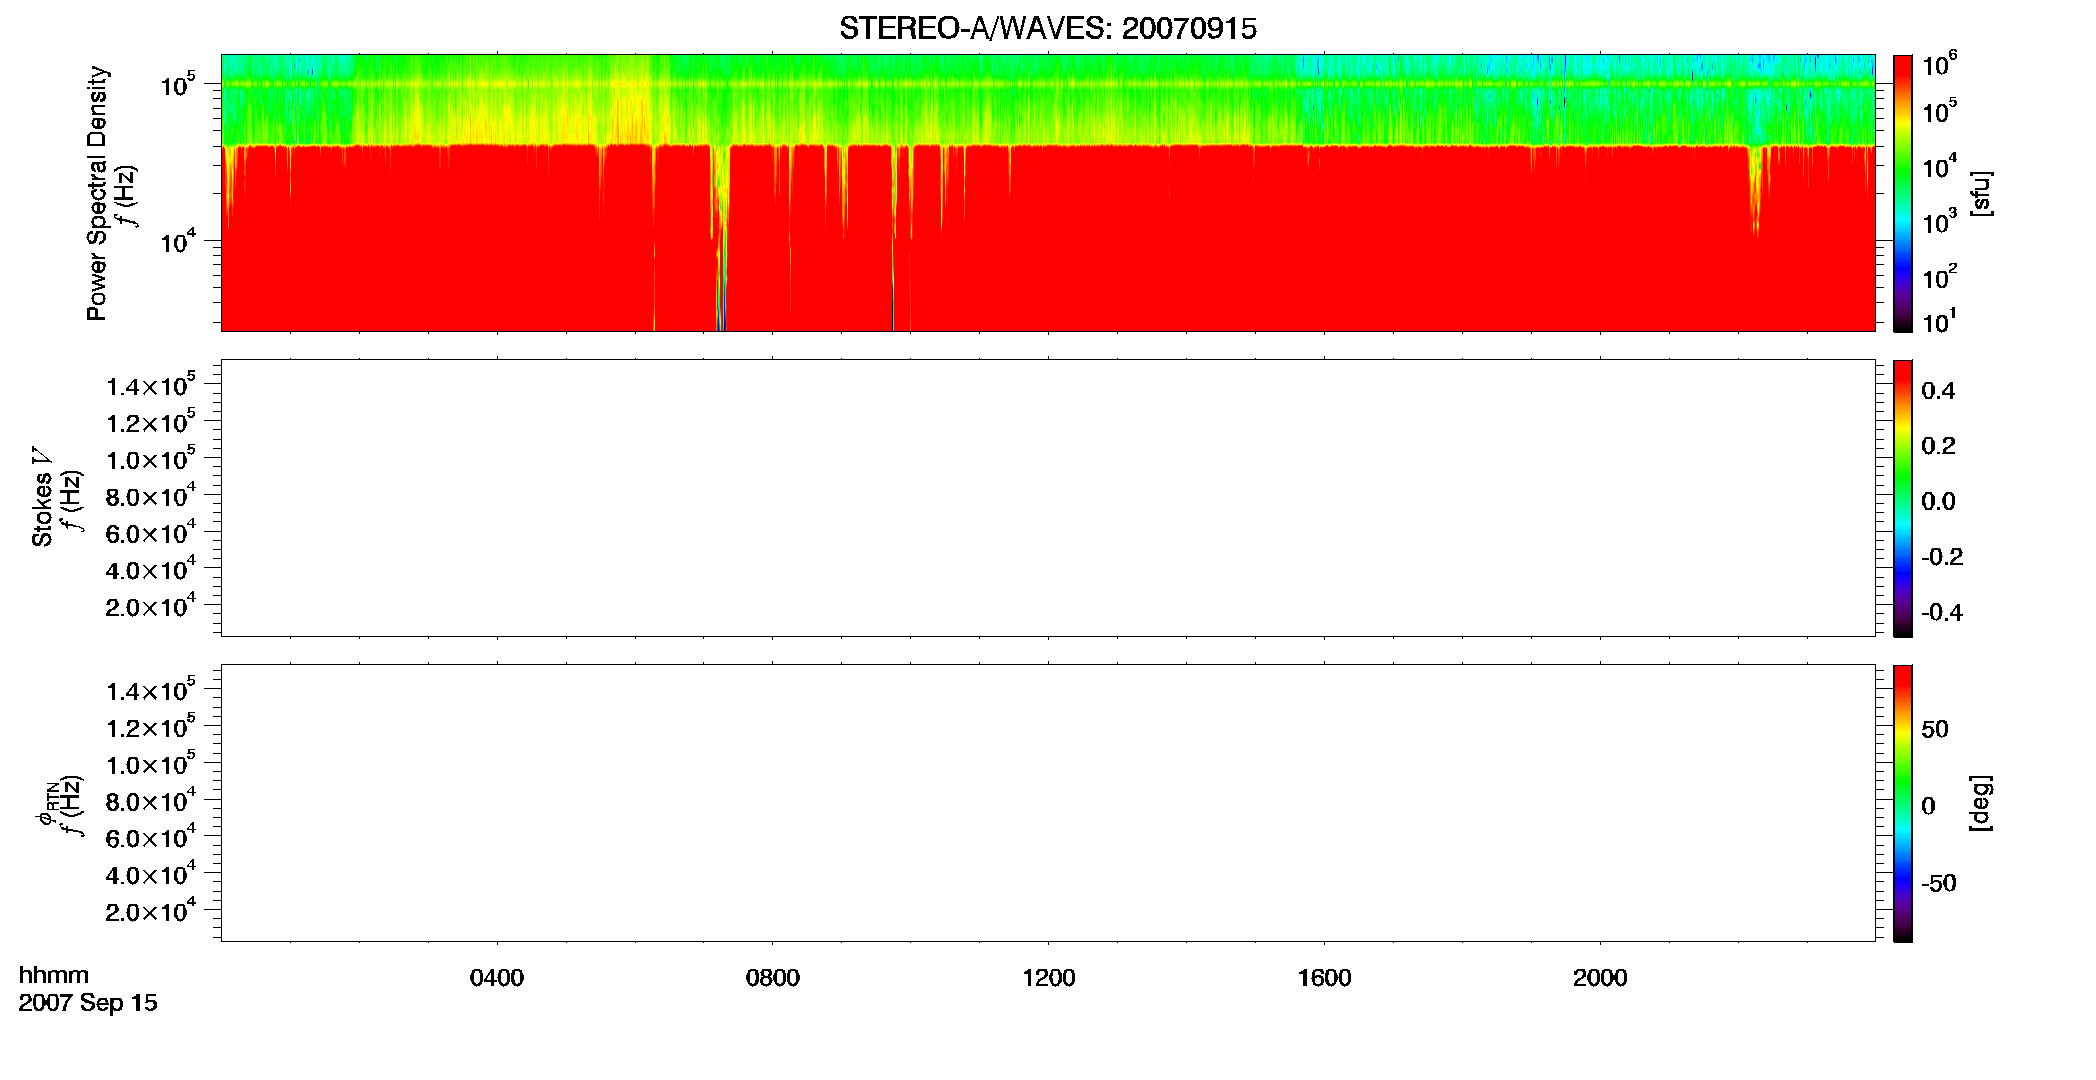Click the Stokes V axis label

43,497
